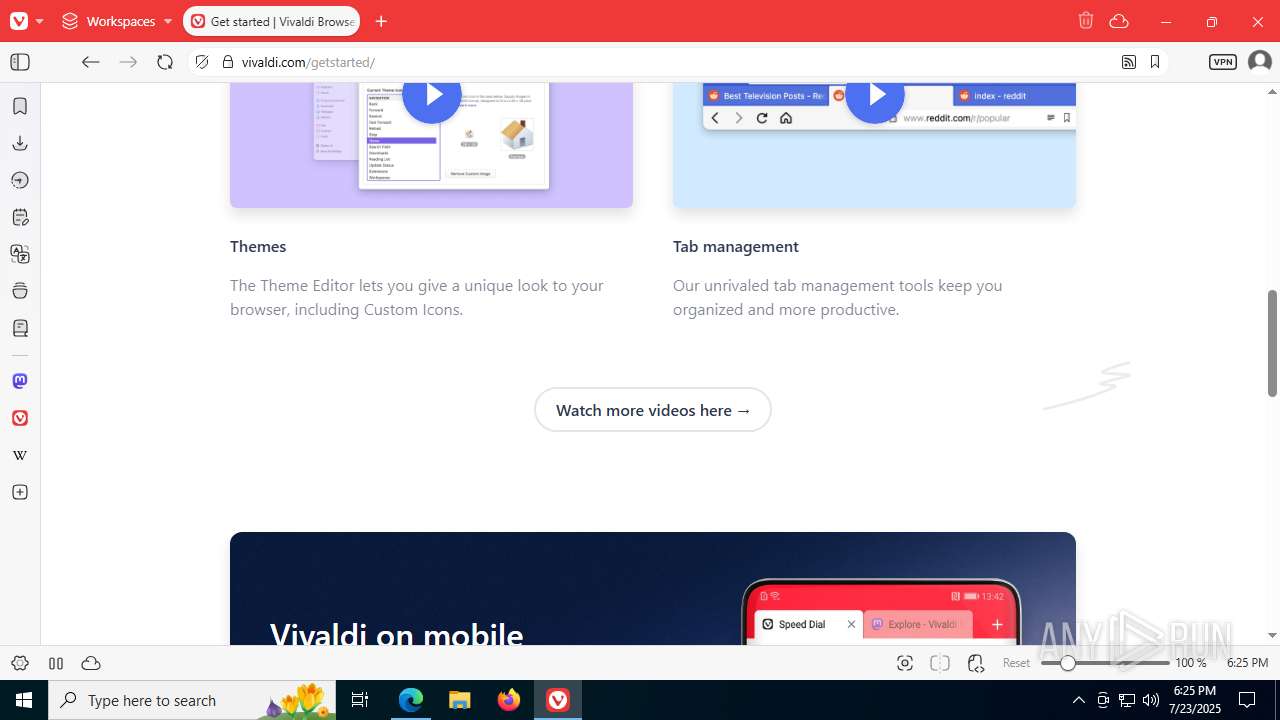This screenshot has height=720, width=1280.
Task: Go forward to next page
Action: coord(128,62)
